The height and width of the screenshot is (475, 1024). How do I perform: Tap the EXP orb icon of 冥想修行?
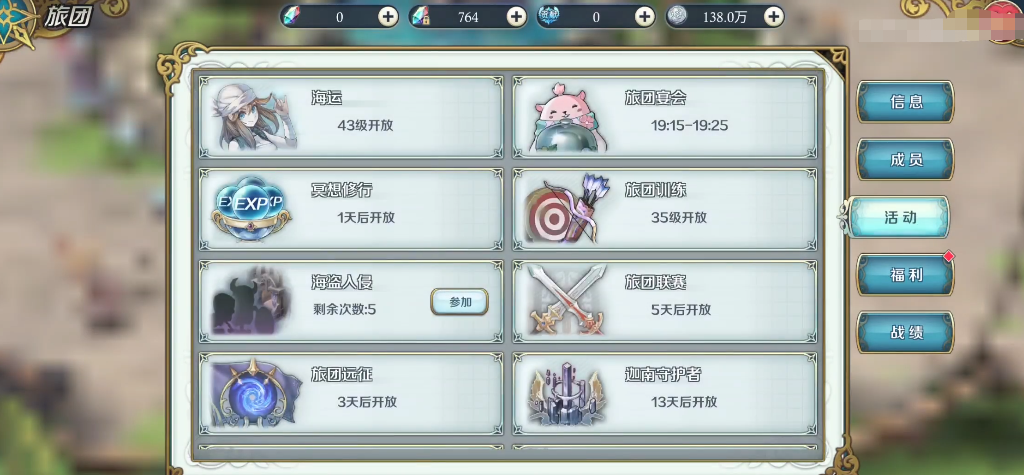tap(251, 209)
